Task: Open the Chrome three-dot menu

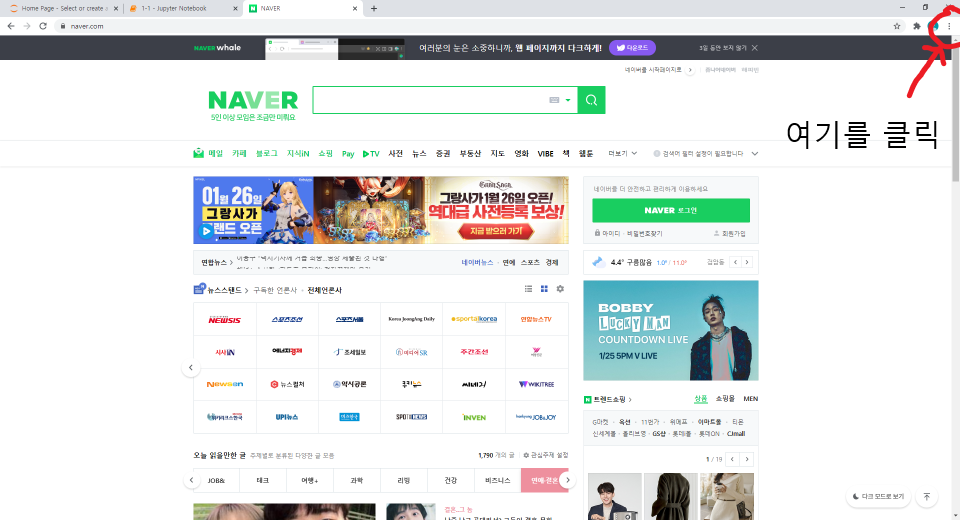Action: tap(949, 26)
